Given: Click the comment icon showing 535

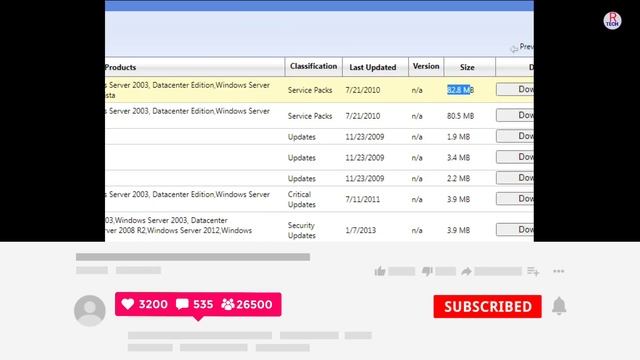Looking at the screenshot, I should tap(182, 304).
